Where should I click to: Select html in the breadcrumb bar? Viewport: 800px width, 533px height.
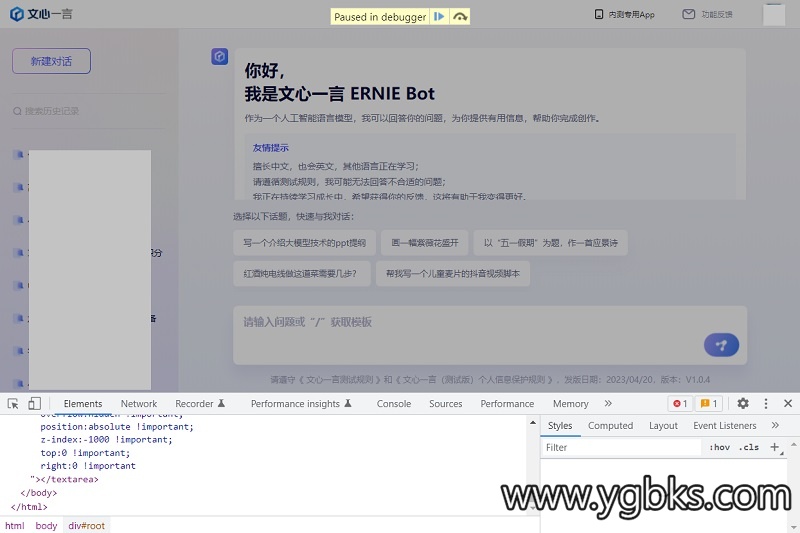[x=15, y=525]
